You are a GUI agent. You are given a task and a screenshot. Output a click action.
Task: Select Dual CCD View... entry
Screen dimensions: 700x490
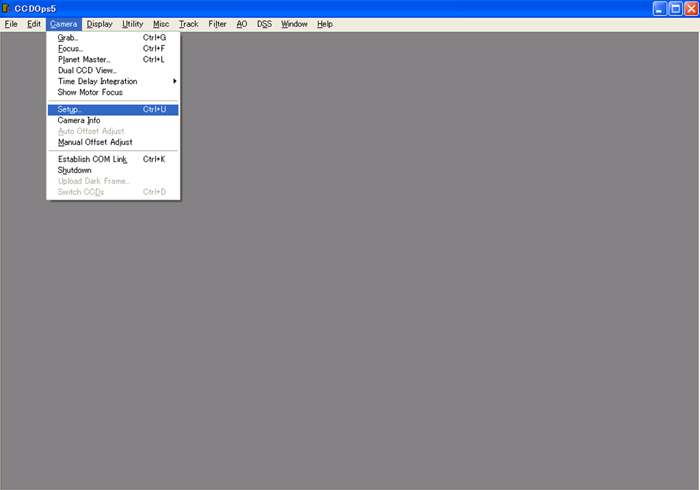(x=113, y=71)
